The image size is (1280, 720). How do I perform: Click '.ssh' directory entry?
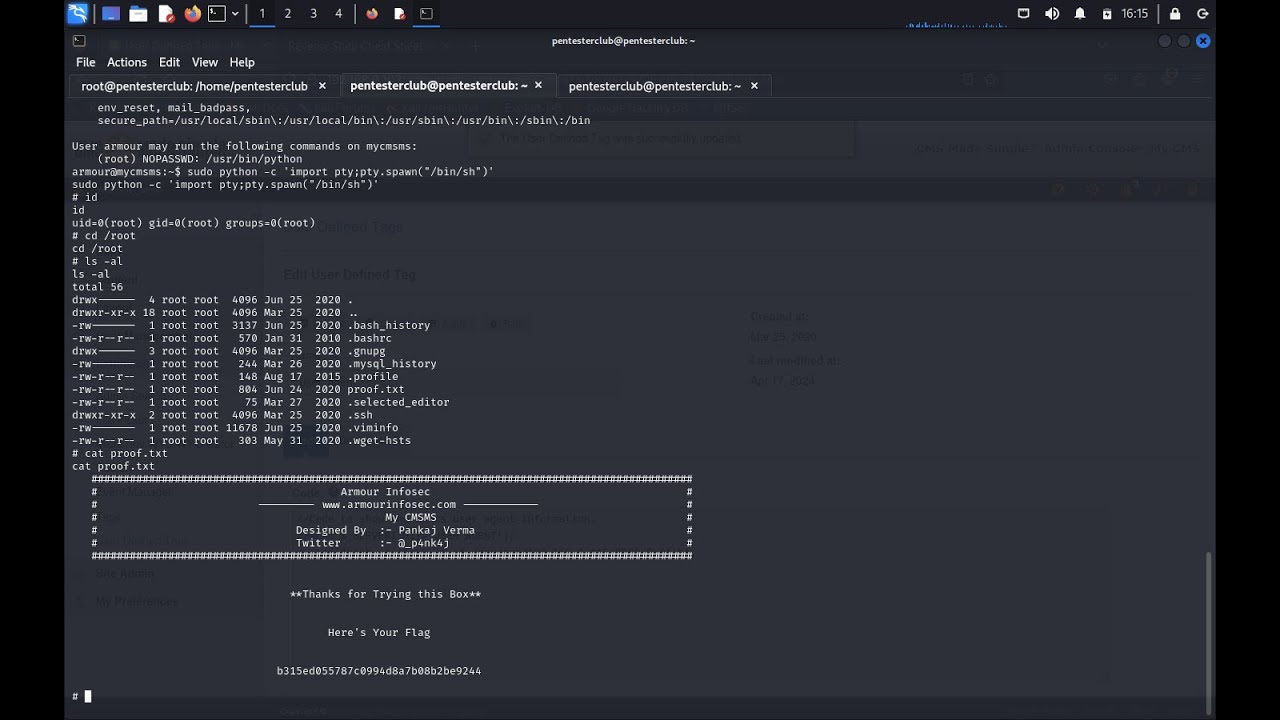pos(360,415)
